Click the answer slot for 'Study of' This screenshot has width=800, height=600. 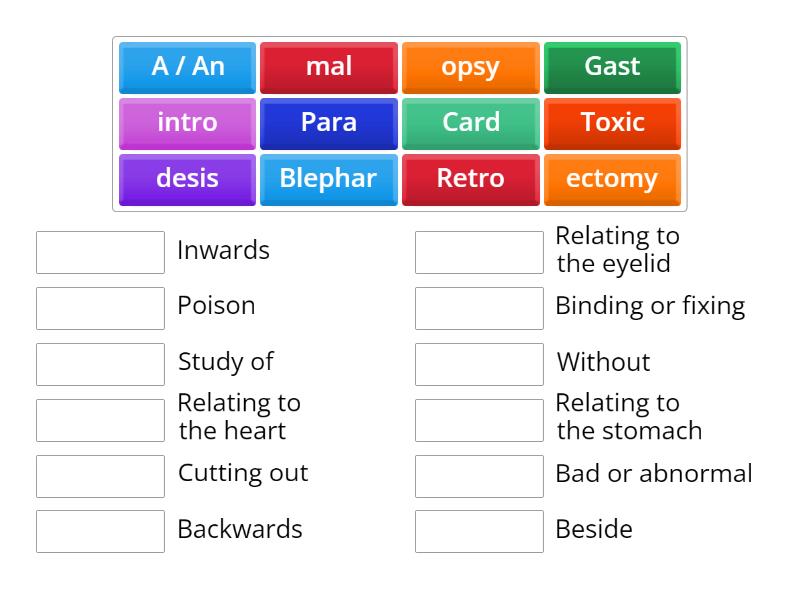pos(100,364)
